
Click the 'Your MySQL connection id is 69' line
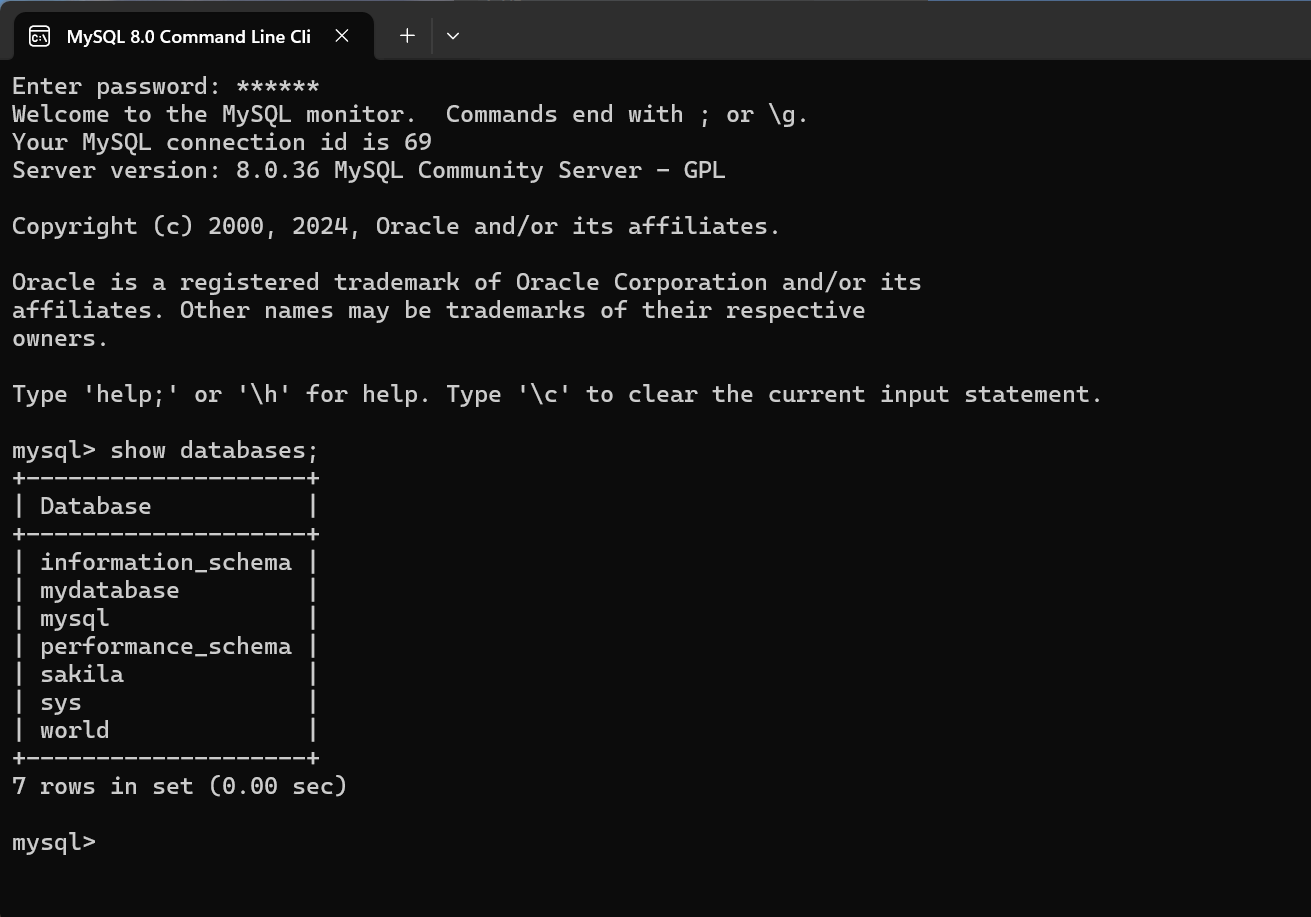[x=222, y=143]
